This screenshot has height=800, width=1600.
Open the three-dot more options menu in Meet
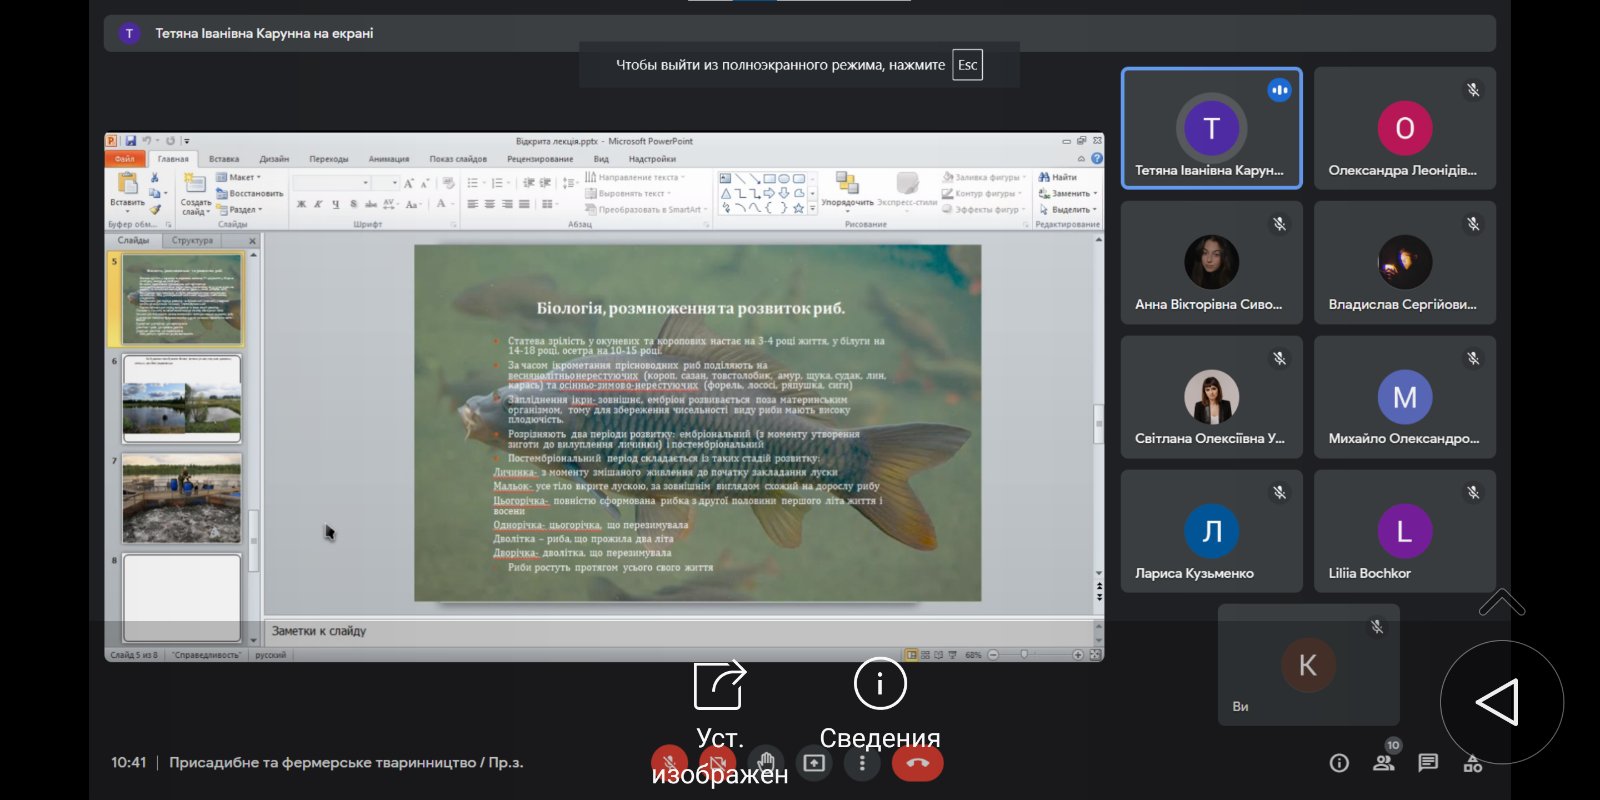862,763
